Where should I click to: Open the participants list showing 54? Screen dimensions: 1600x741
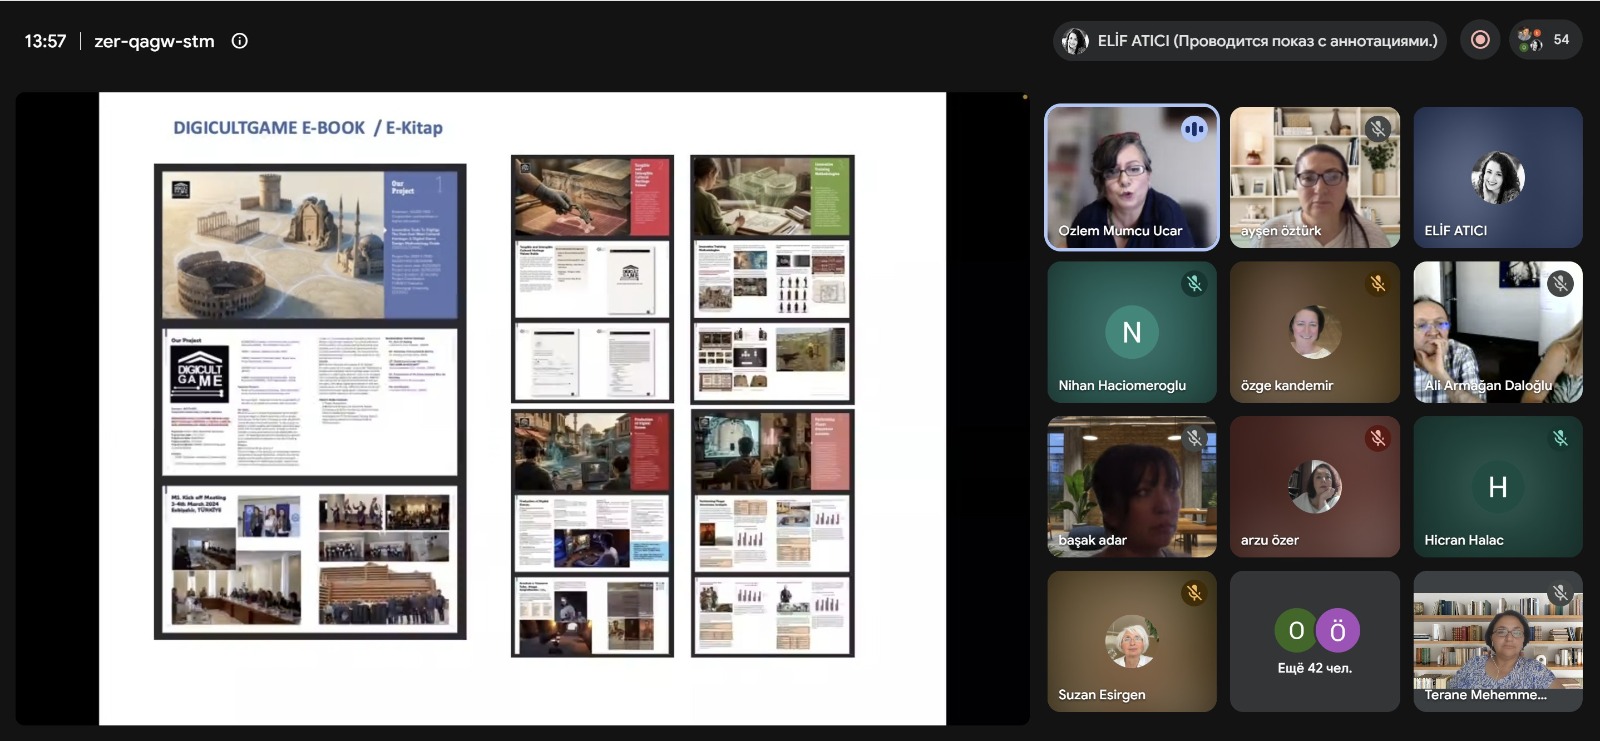click(x=1545, y=40)
